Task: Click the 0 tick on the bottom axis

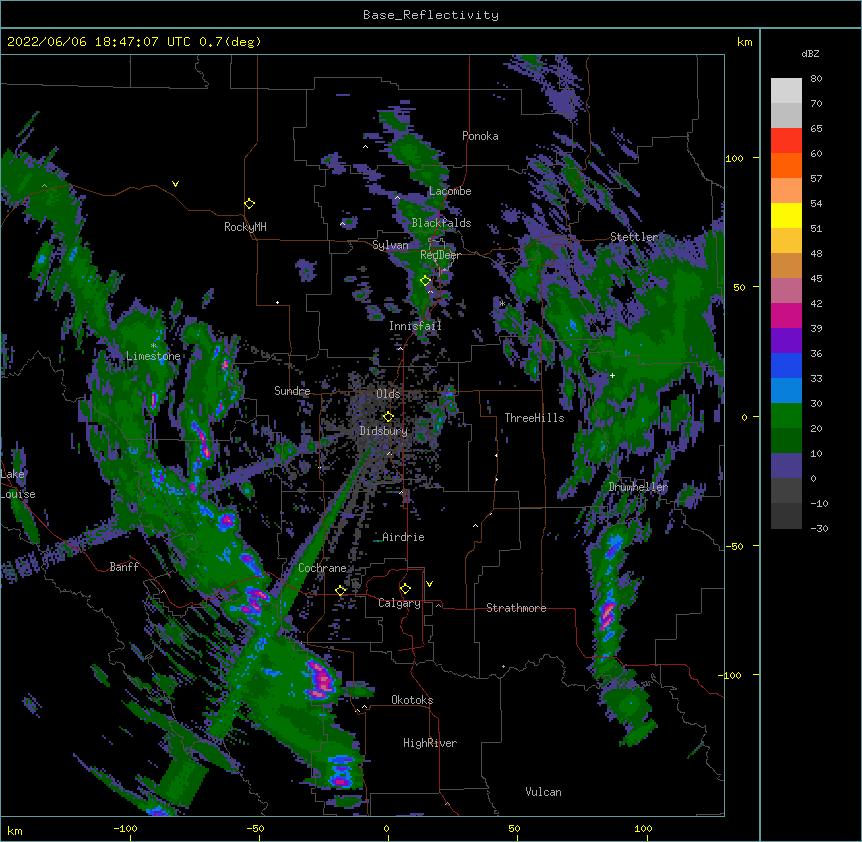Action: click(x=387, y=829)
